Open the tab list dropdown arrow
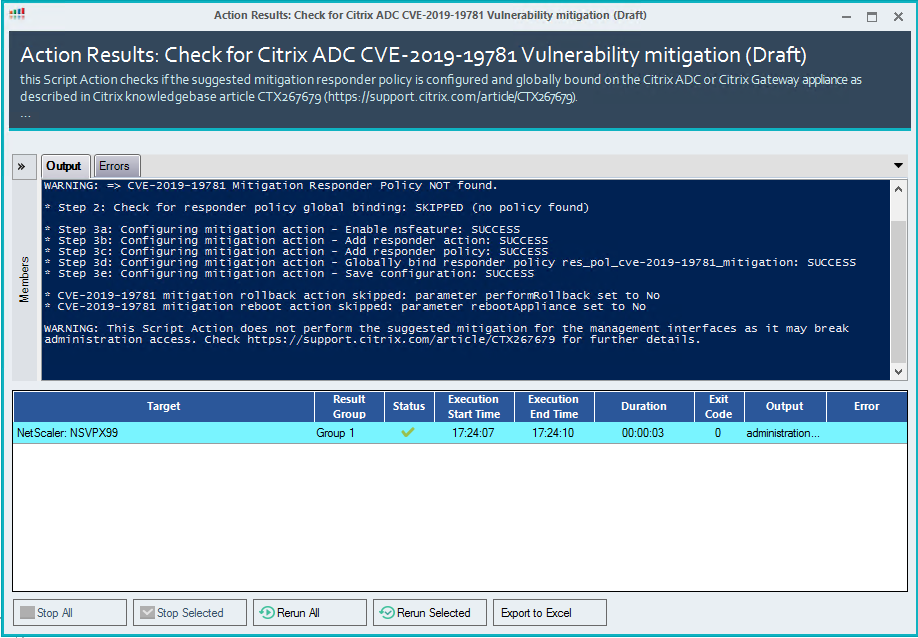The width and height of the screenshot is (918, 638). 898,166
